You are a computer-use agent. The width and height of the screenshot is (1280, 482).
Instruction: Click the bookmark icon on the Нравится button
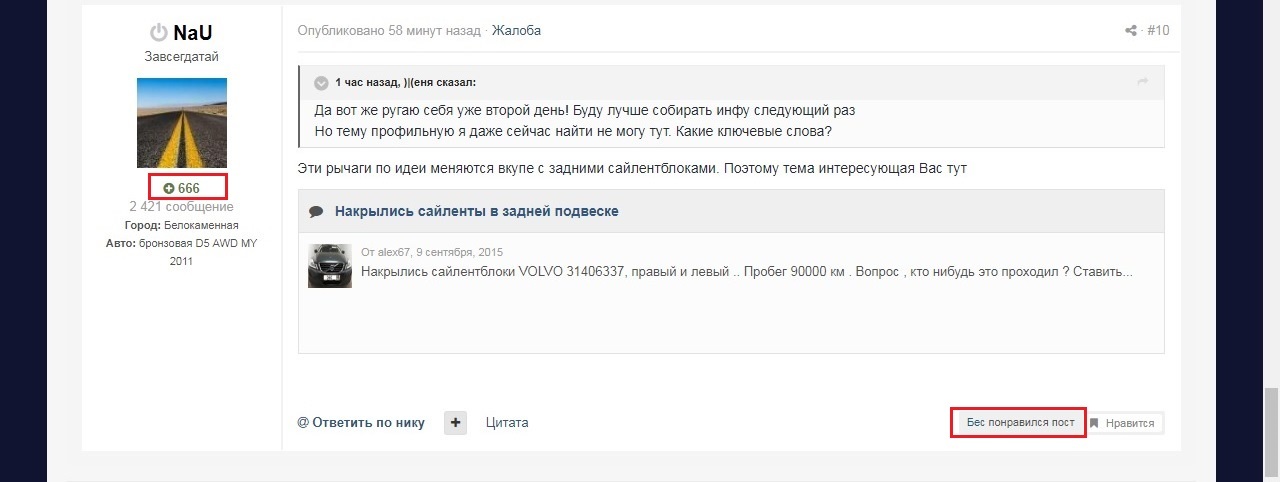[x=1095, y=423]
